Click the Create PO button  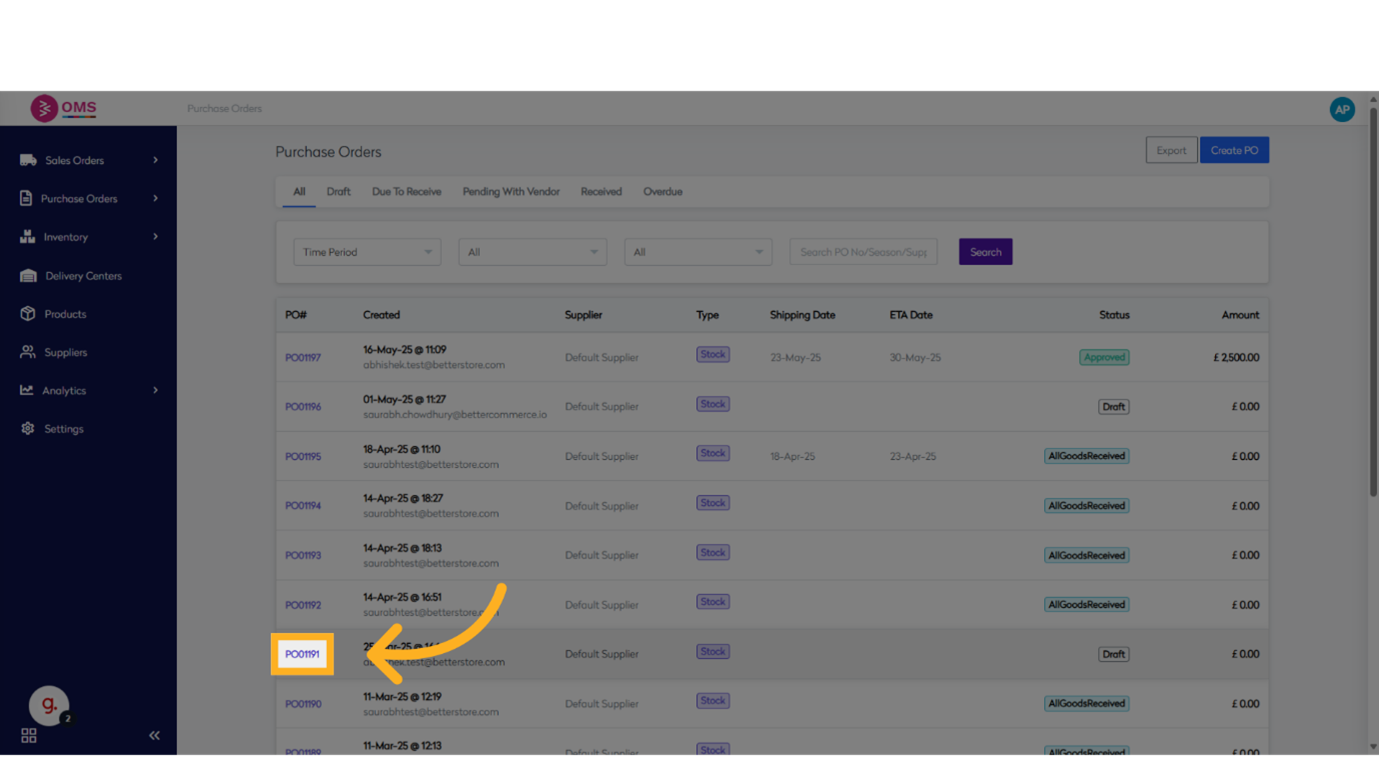tap(1234, 150)
